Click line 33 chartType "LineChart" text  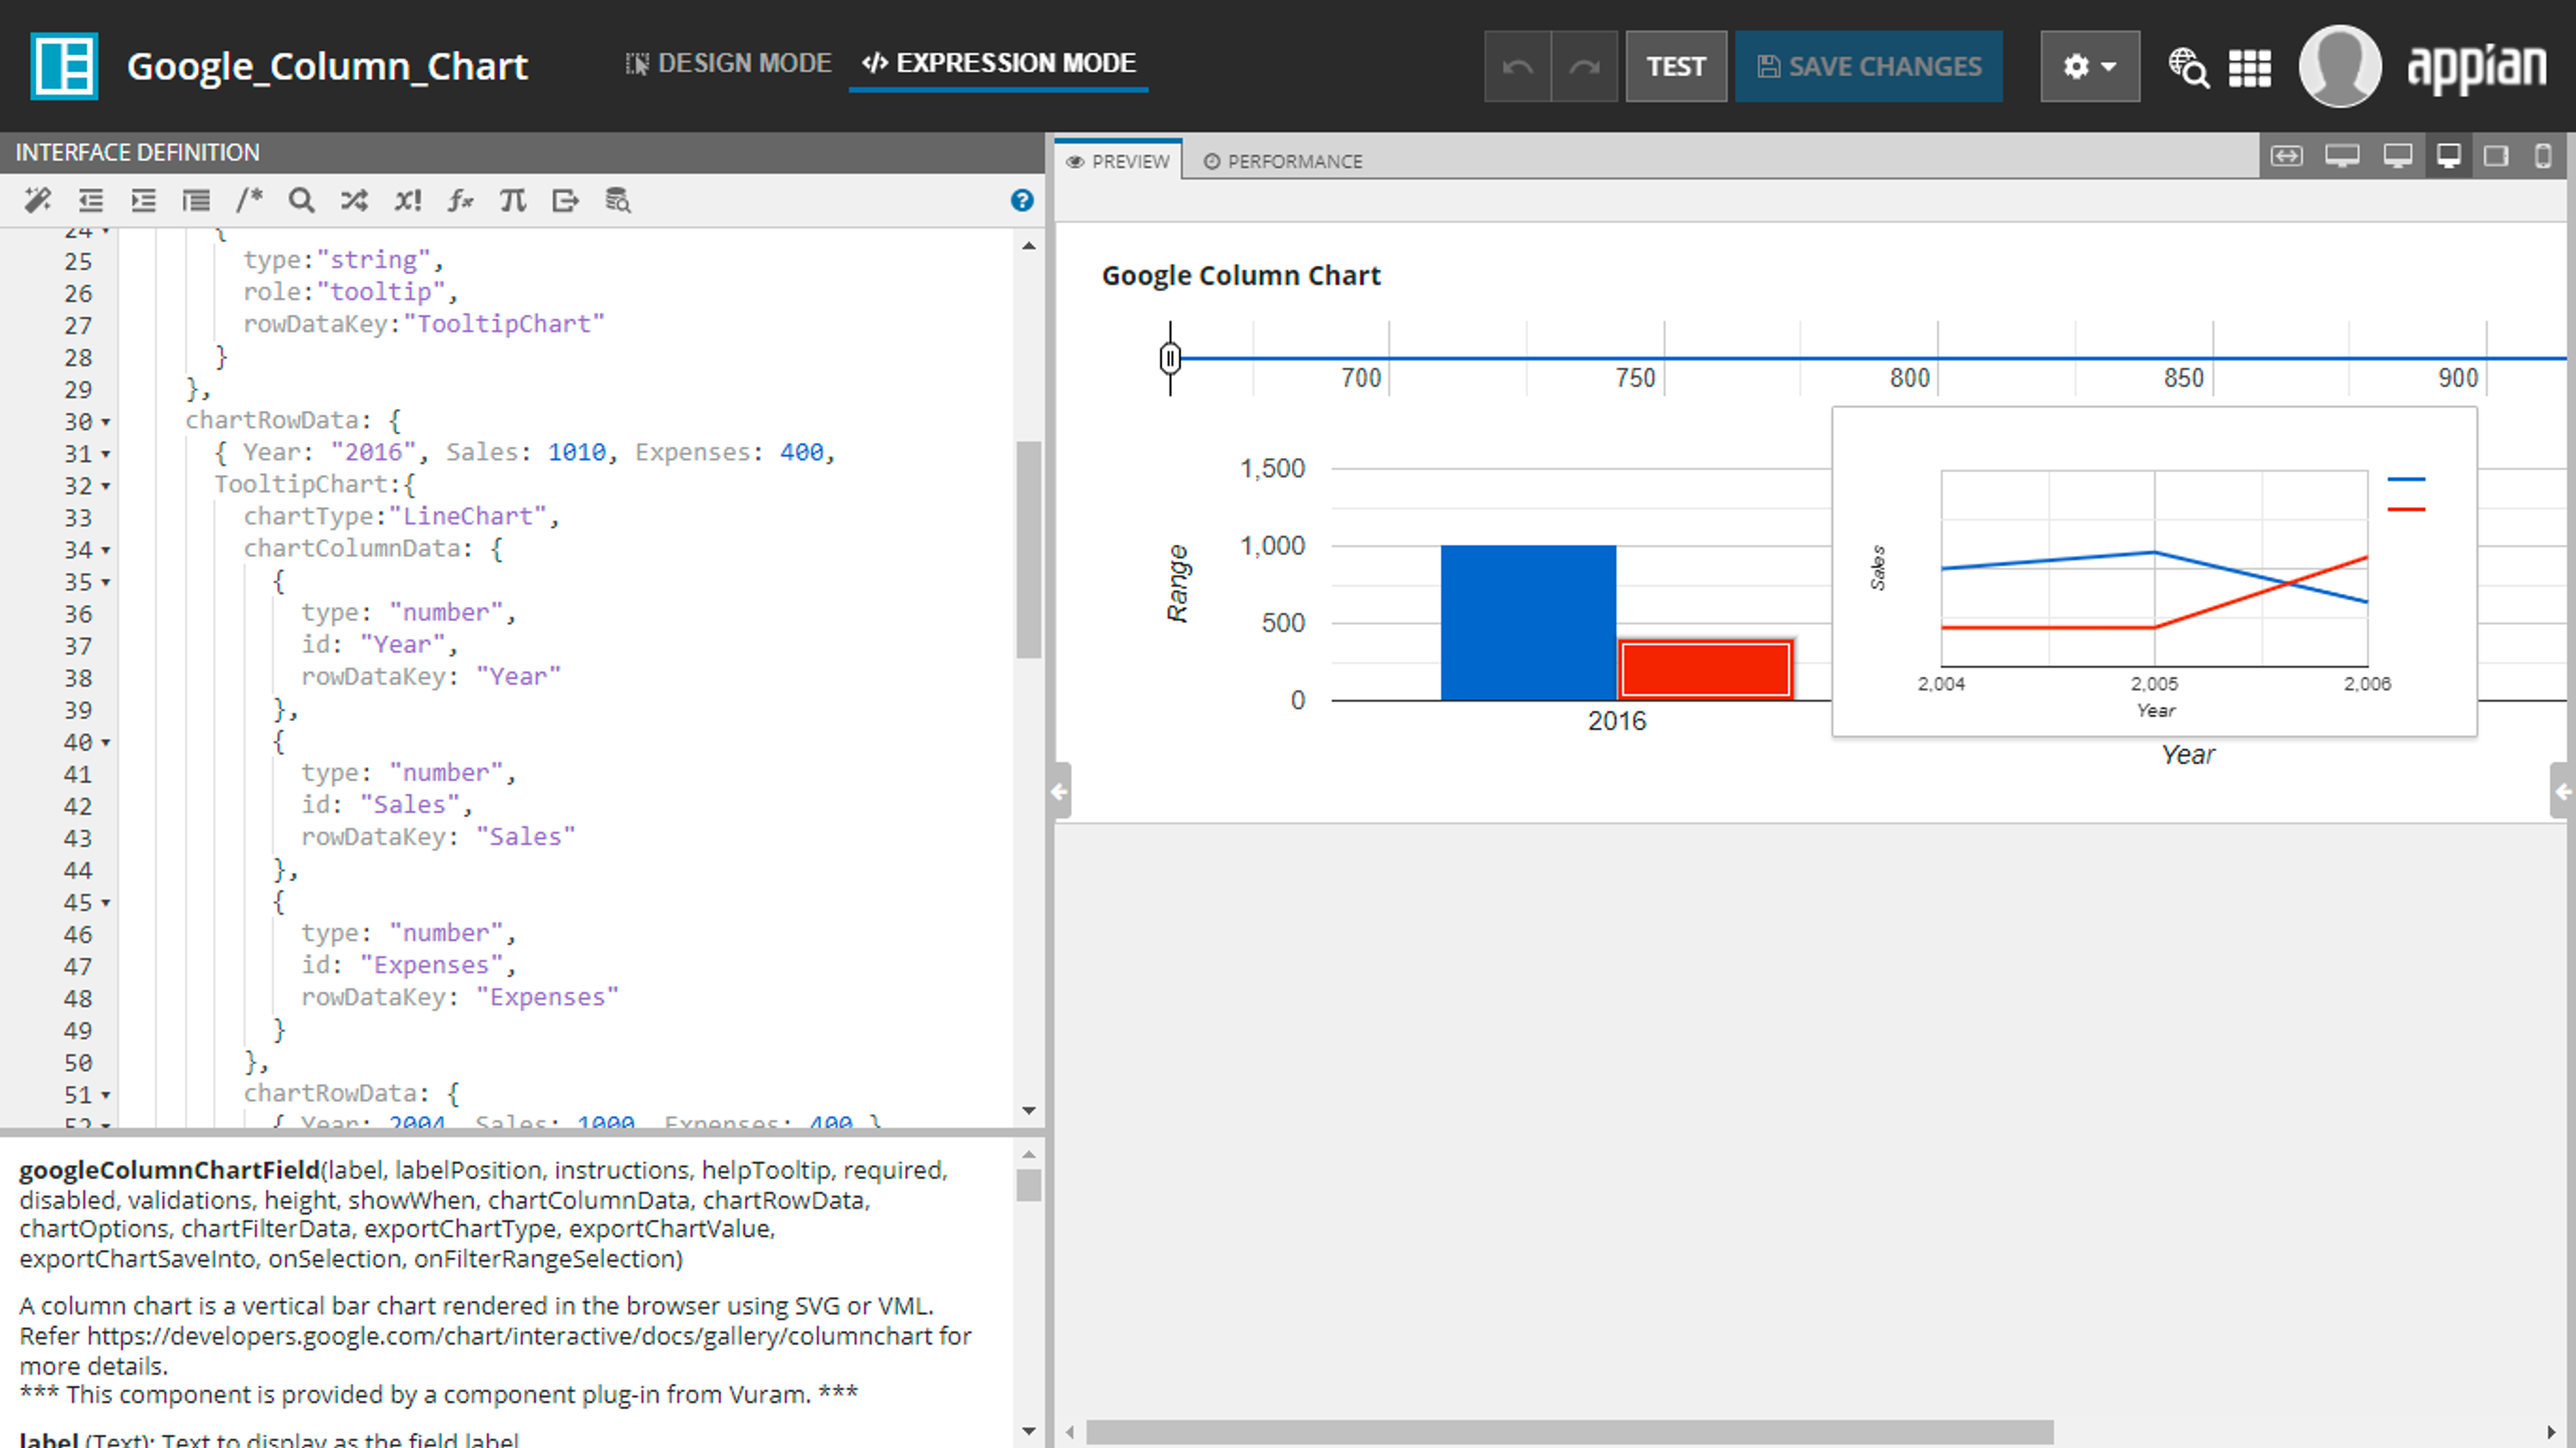point(401,517)
